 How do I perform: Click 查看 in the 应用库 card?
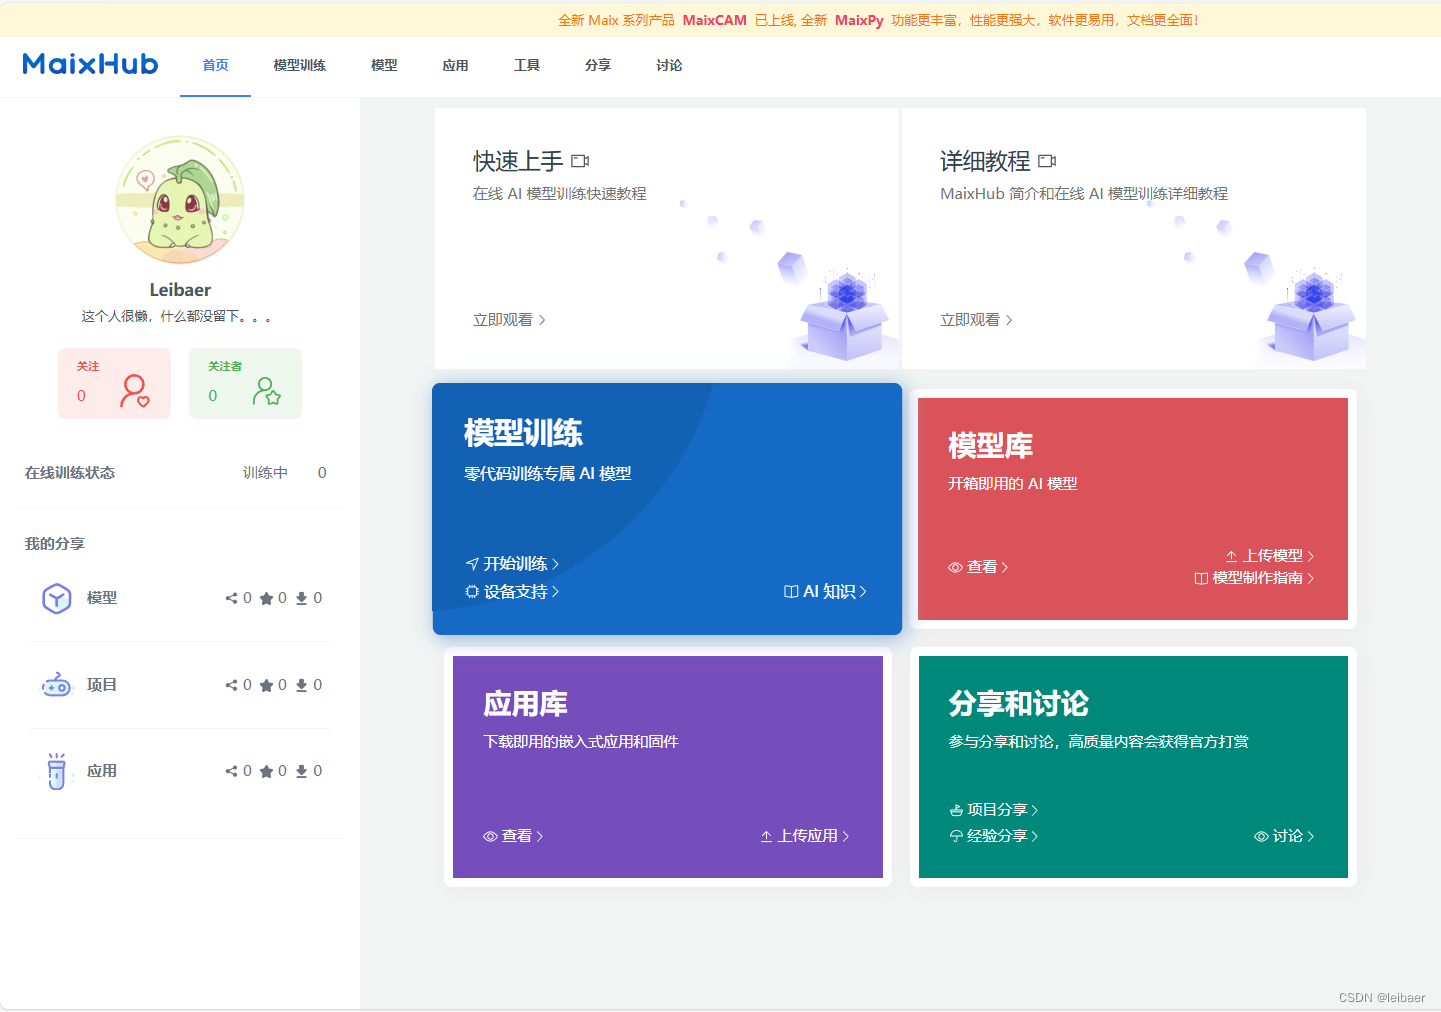(513, 836)
